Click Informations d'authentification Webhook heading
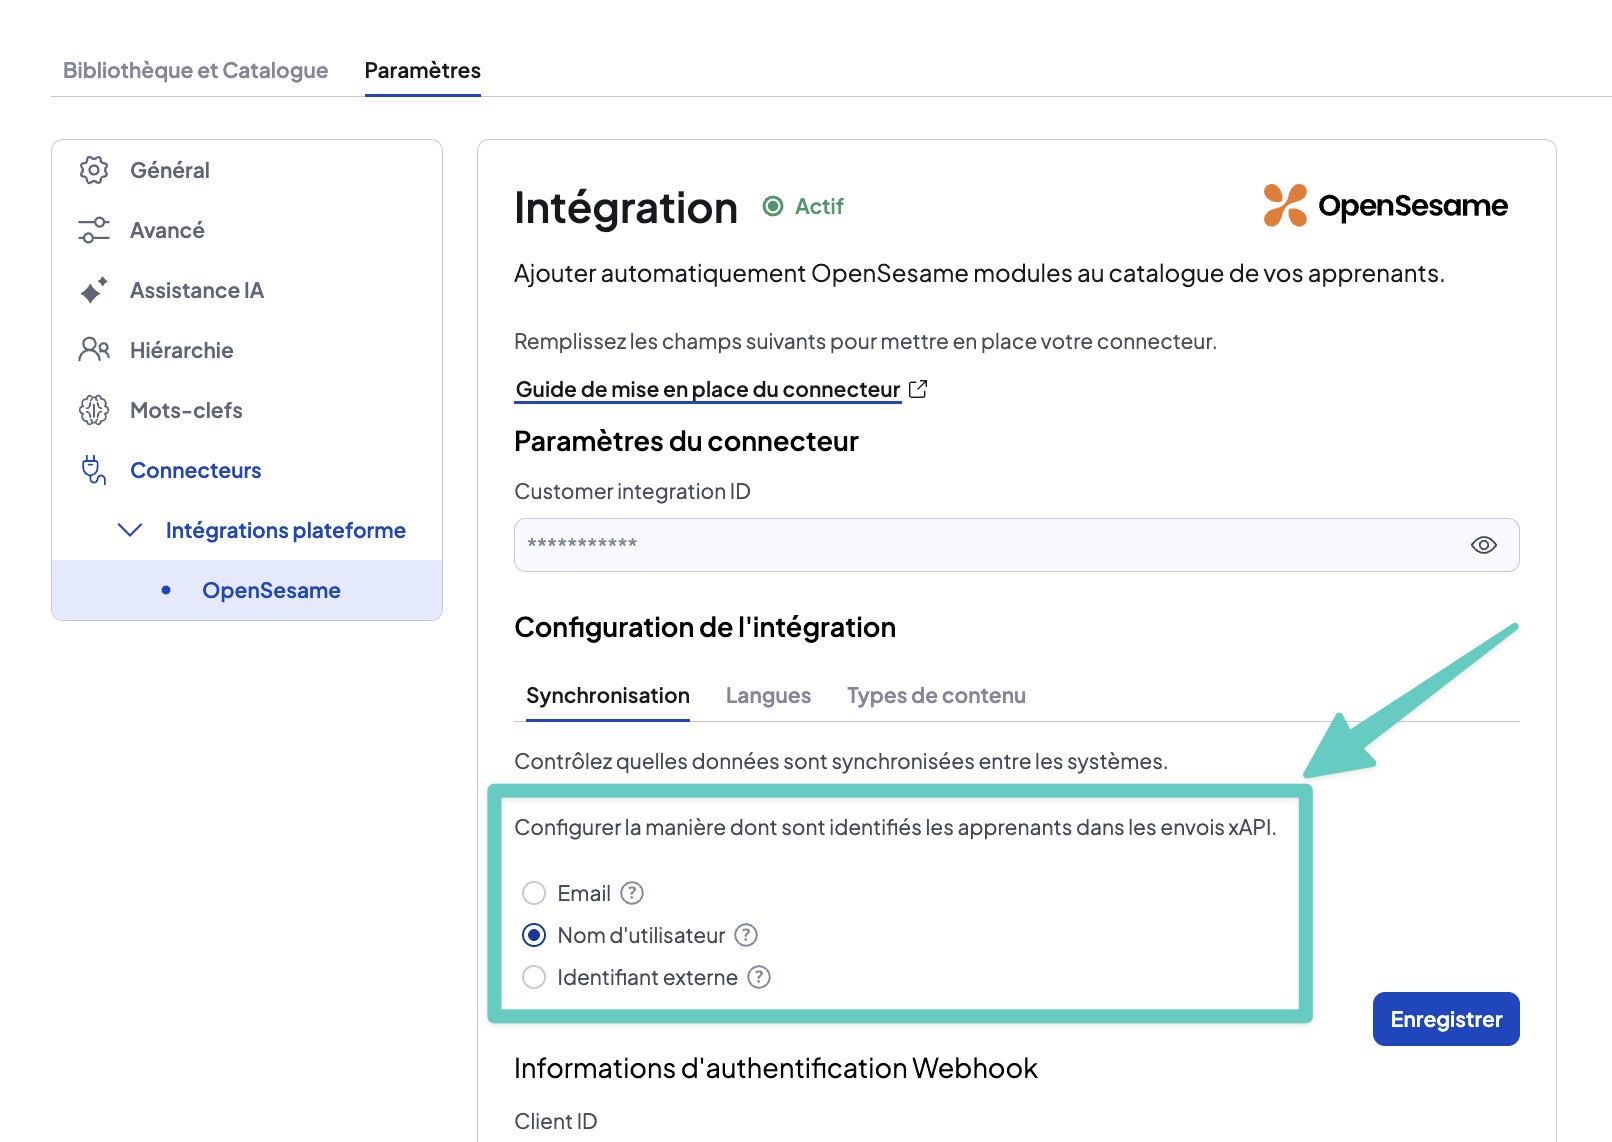This screenshot has height=1142, width=1612. (x=776, y=1068)
